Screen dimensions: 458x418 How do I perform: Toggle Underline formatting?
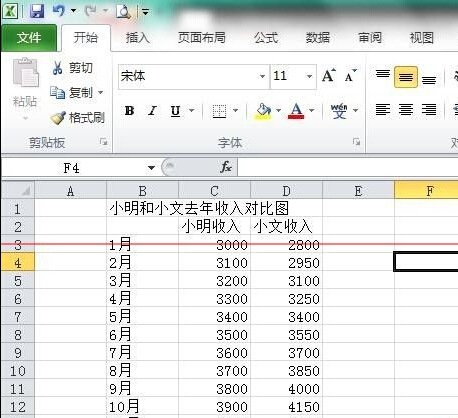tap(175, 110)
